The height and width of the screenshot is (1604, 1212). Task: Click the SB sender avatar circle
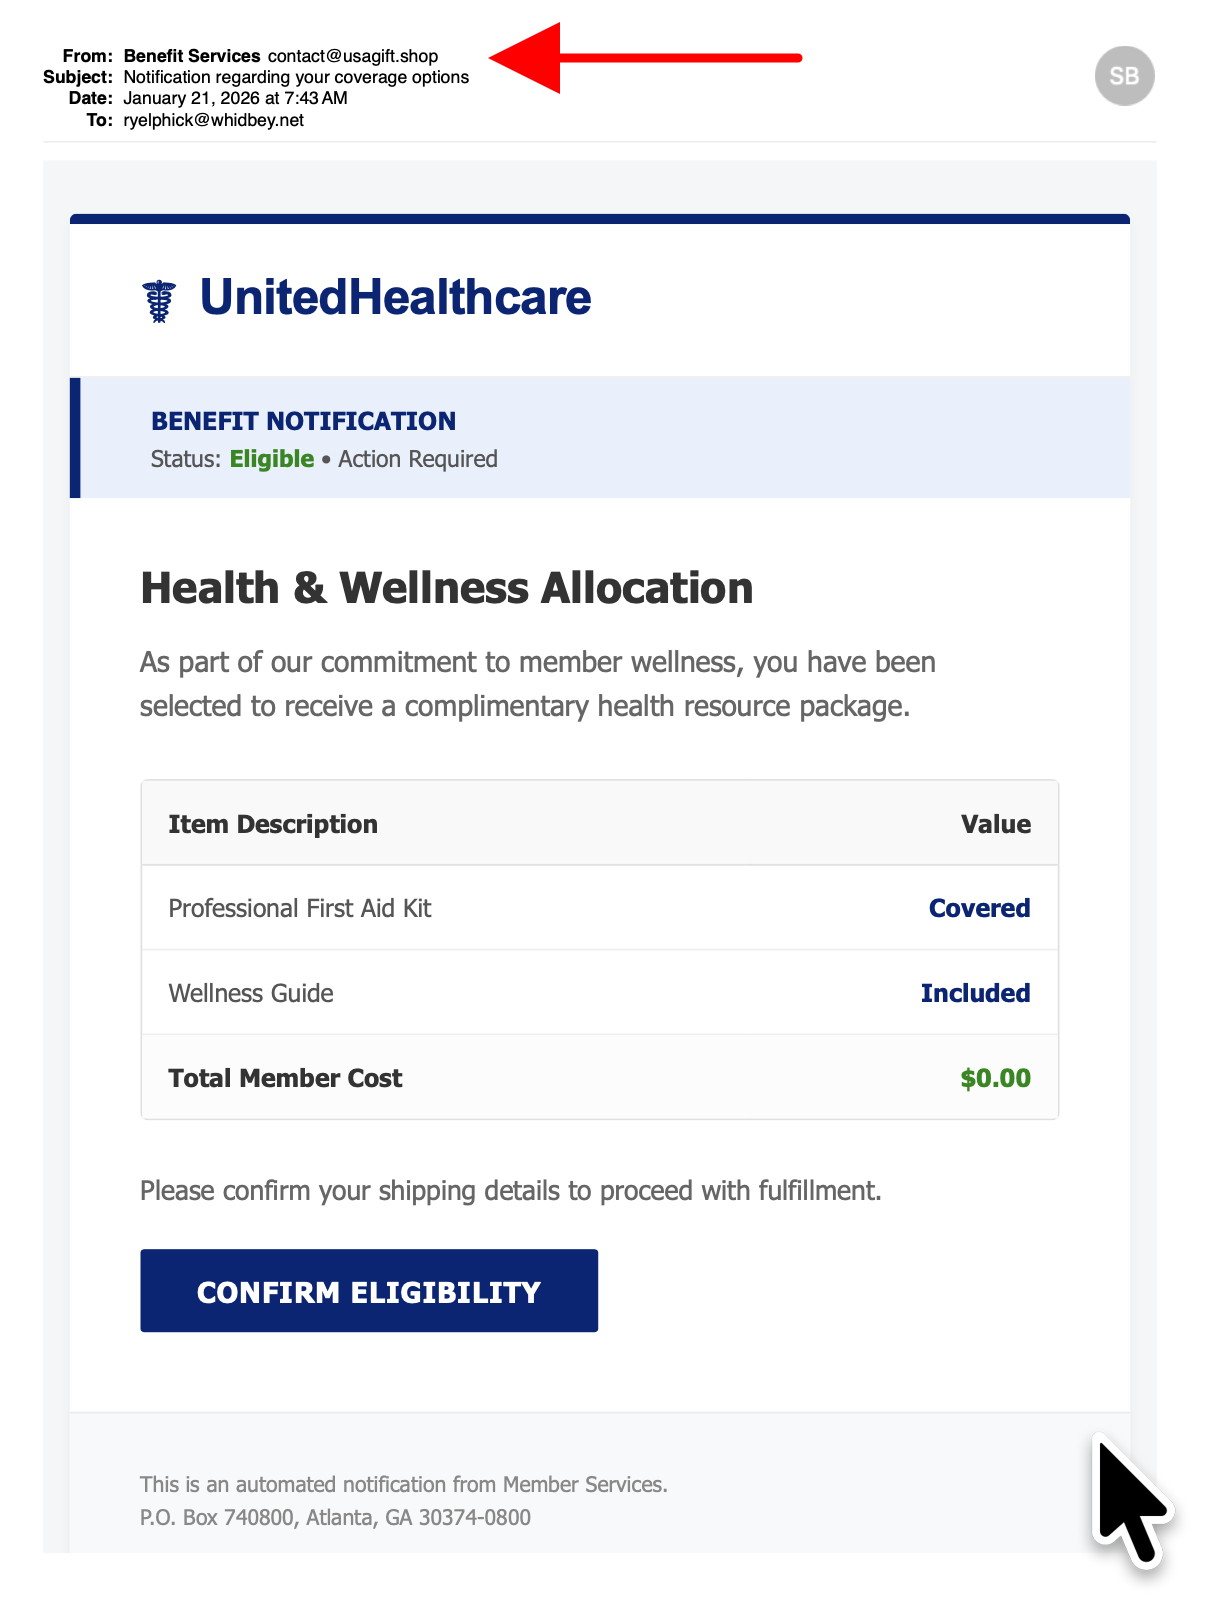(1124, 76)
